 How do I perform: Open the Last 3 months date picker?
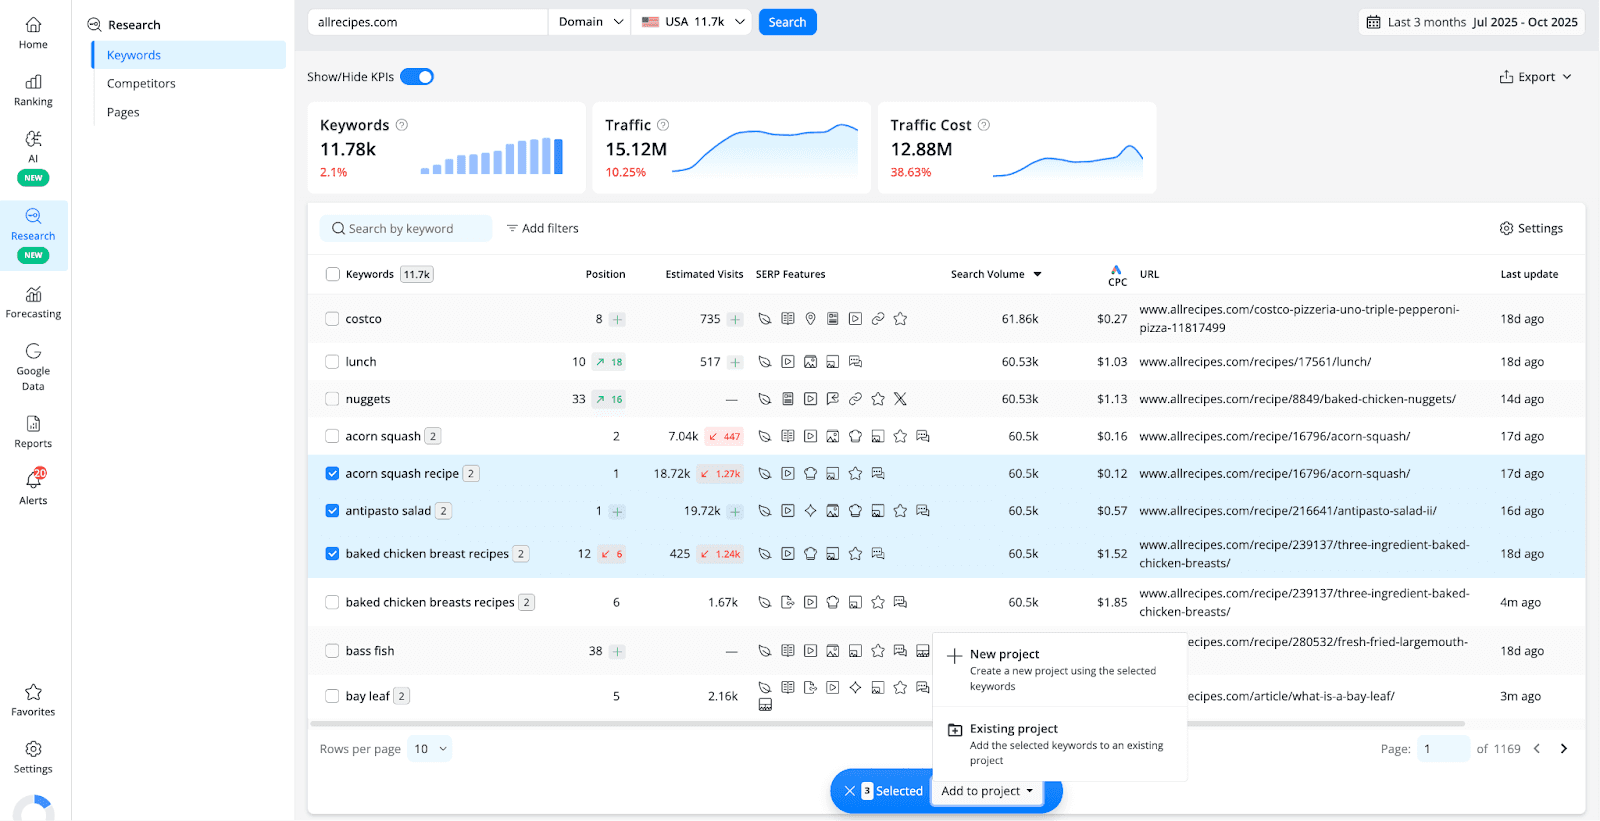(x=1472, y=22)
